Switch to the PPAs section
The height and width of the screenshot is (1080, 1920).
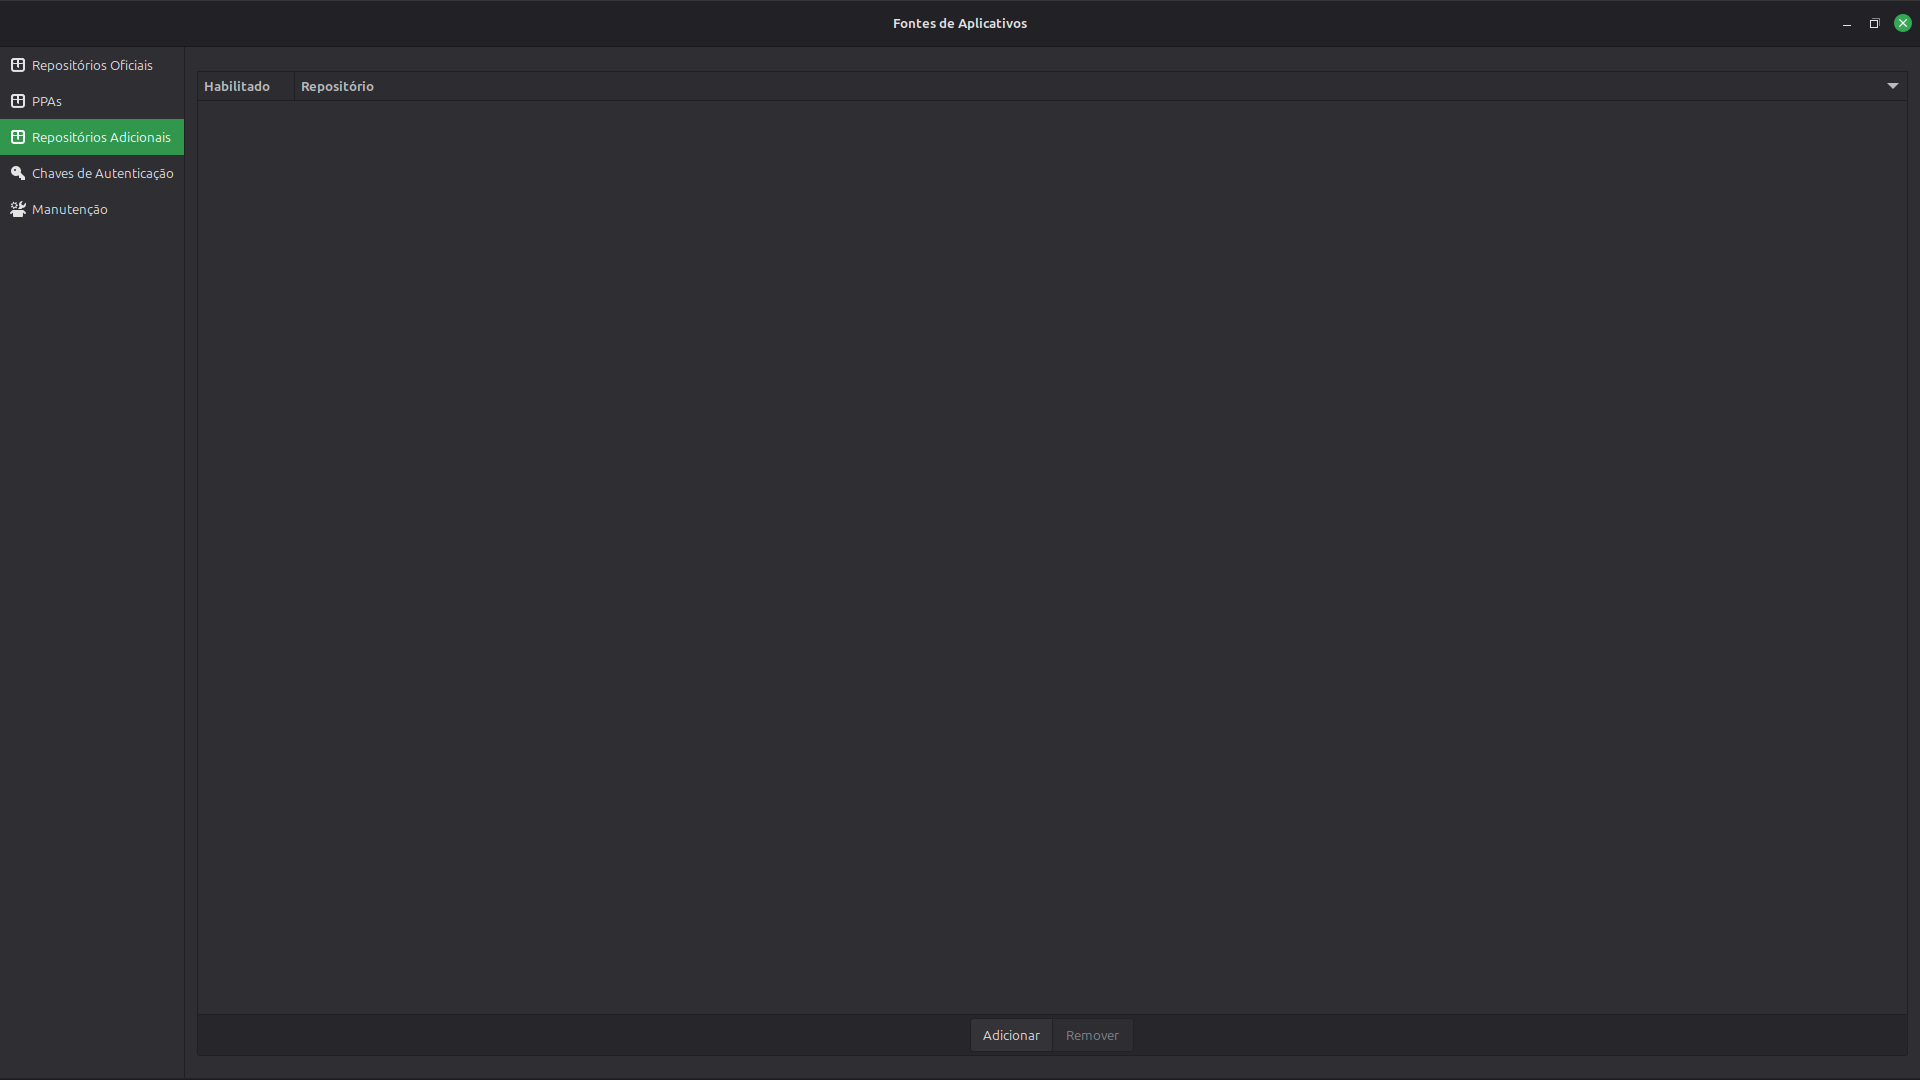coord(47,101)
